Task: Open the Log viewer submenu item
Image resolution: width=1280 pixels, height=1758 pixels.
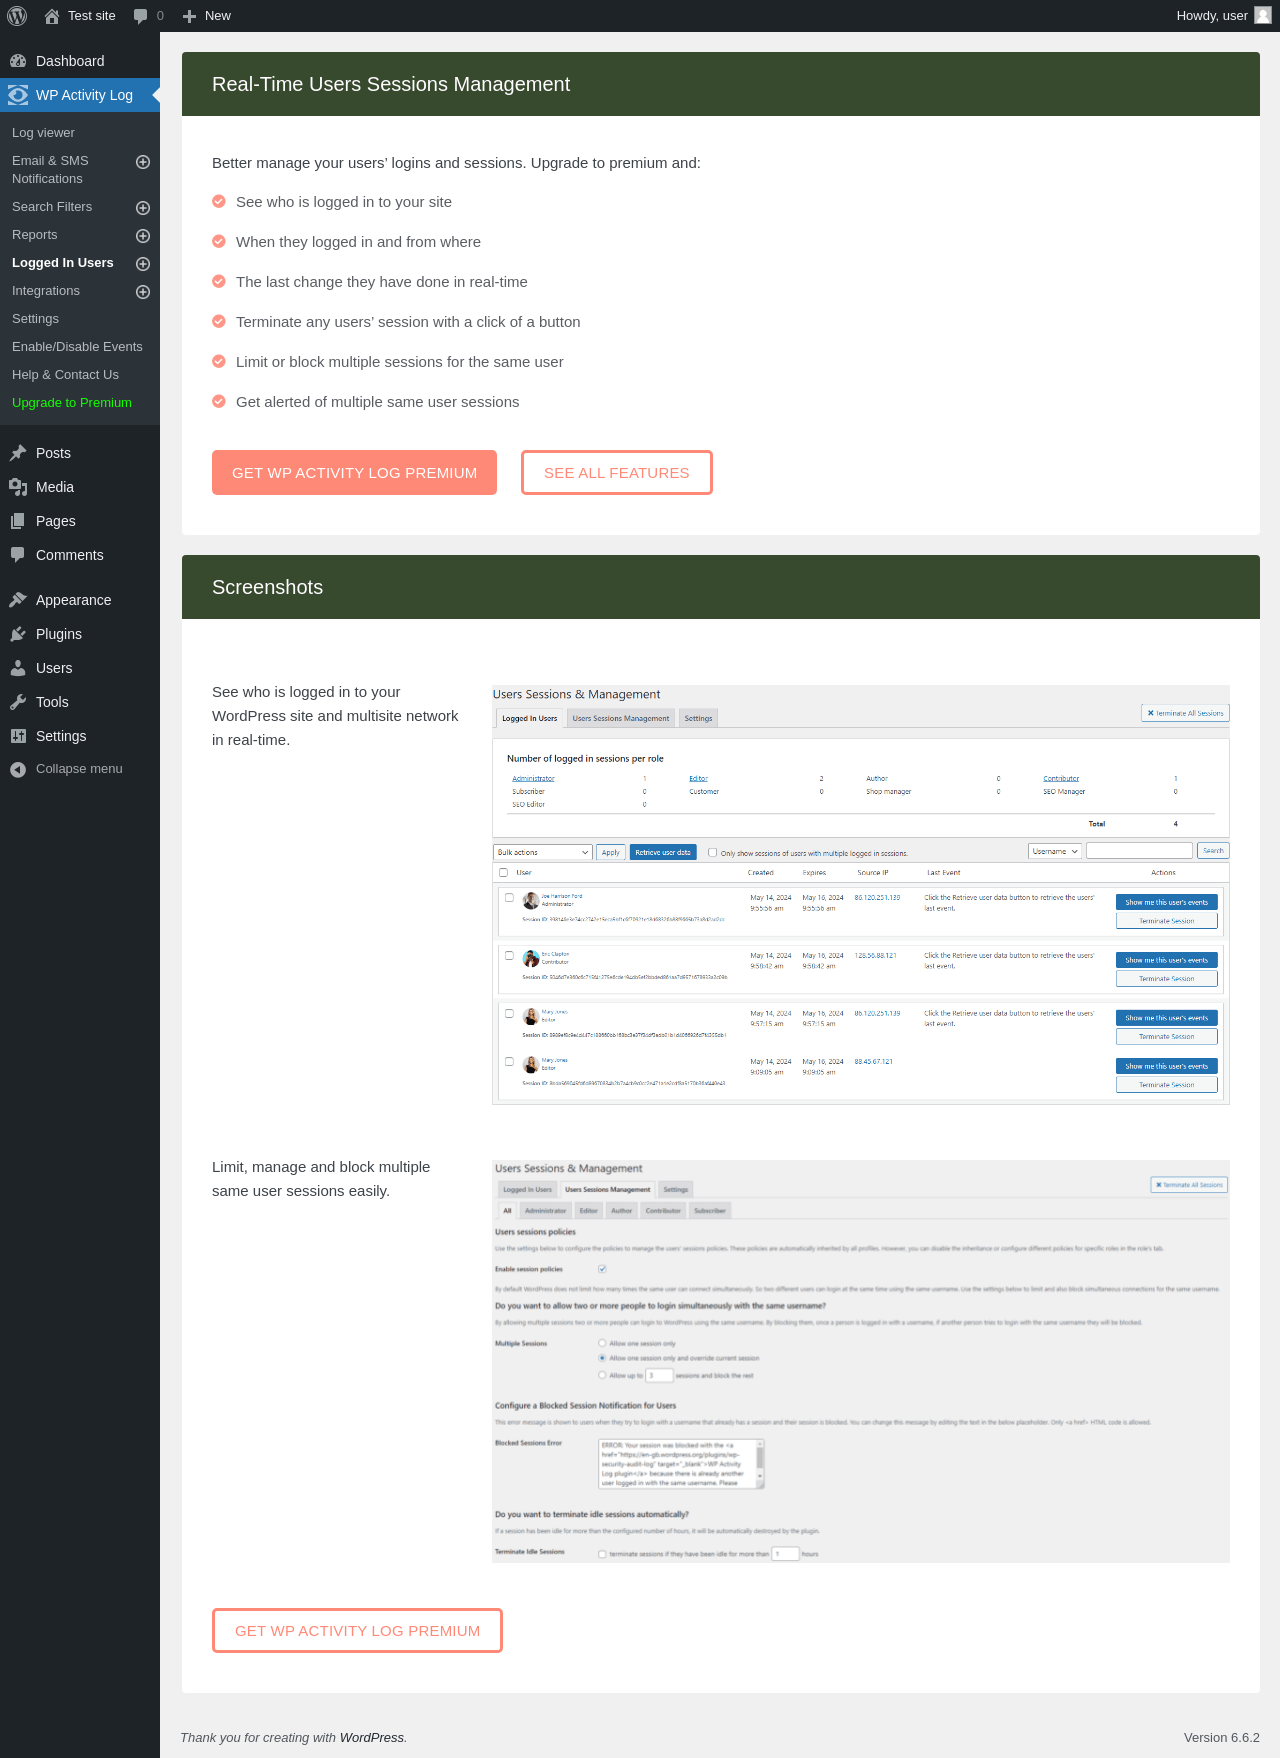Action: pos(43,133)
